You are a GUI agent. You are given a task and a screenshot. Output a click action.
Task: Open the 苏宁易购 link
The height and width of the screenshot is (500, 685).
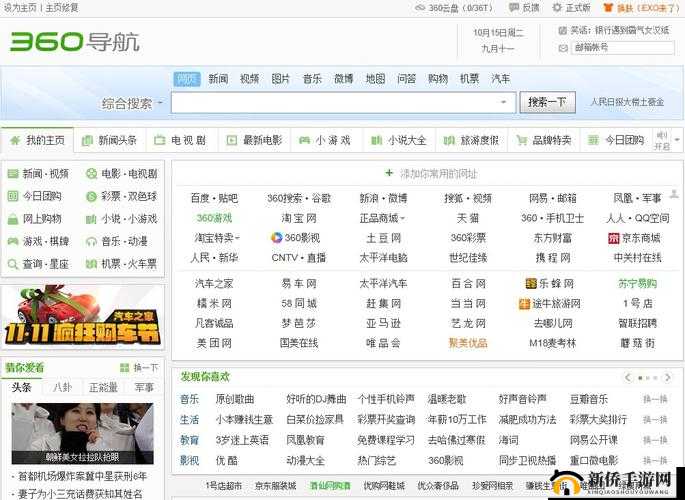point(637,283)
